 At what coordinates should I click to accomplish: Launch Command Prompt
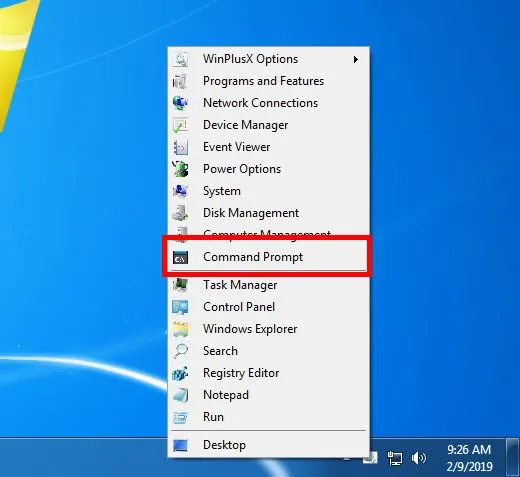coord(268,257)
